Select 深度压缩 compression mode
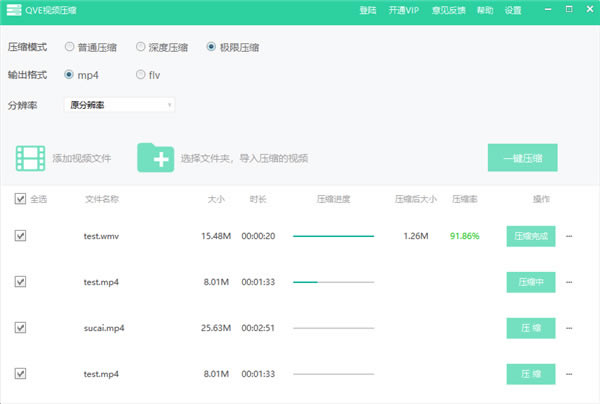 click(141, 47)
